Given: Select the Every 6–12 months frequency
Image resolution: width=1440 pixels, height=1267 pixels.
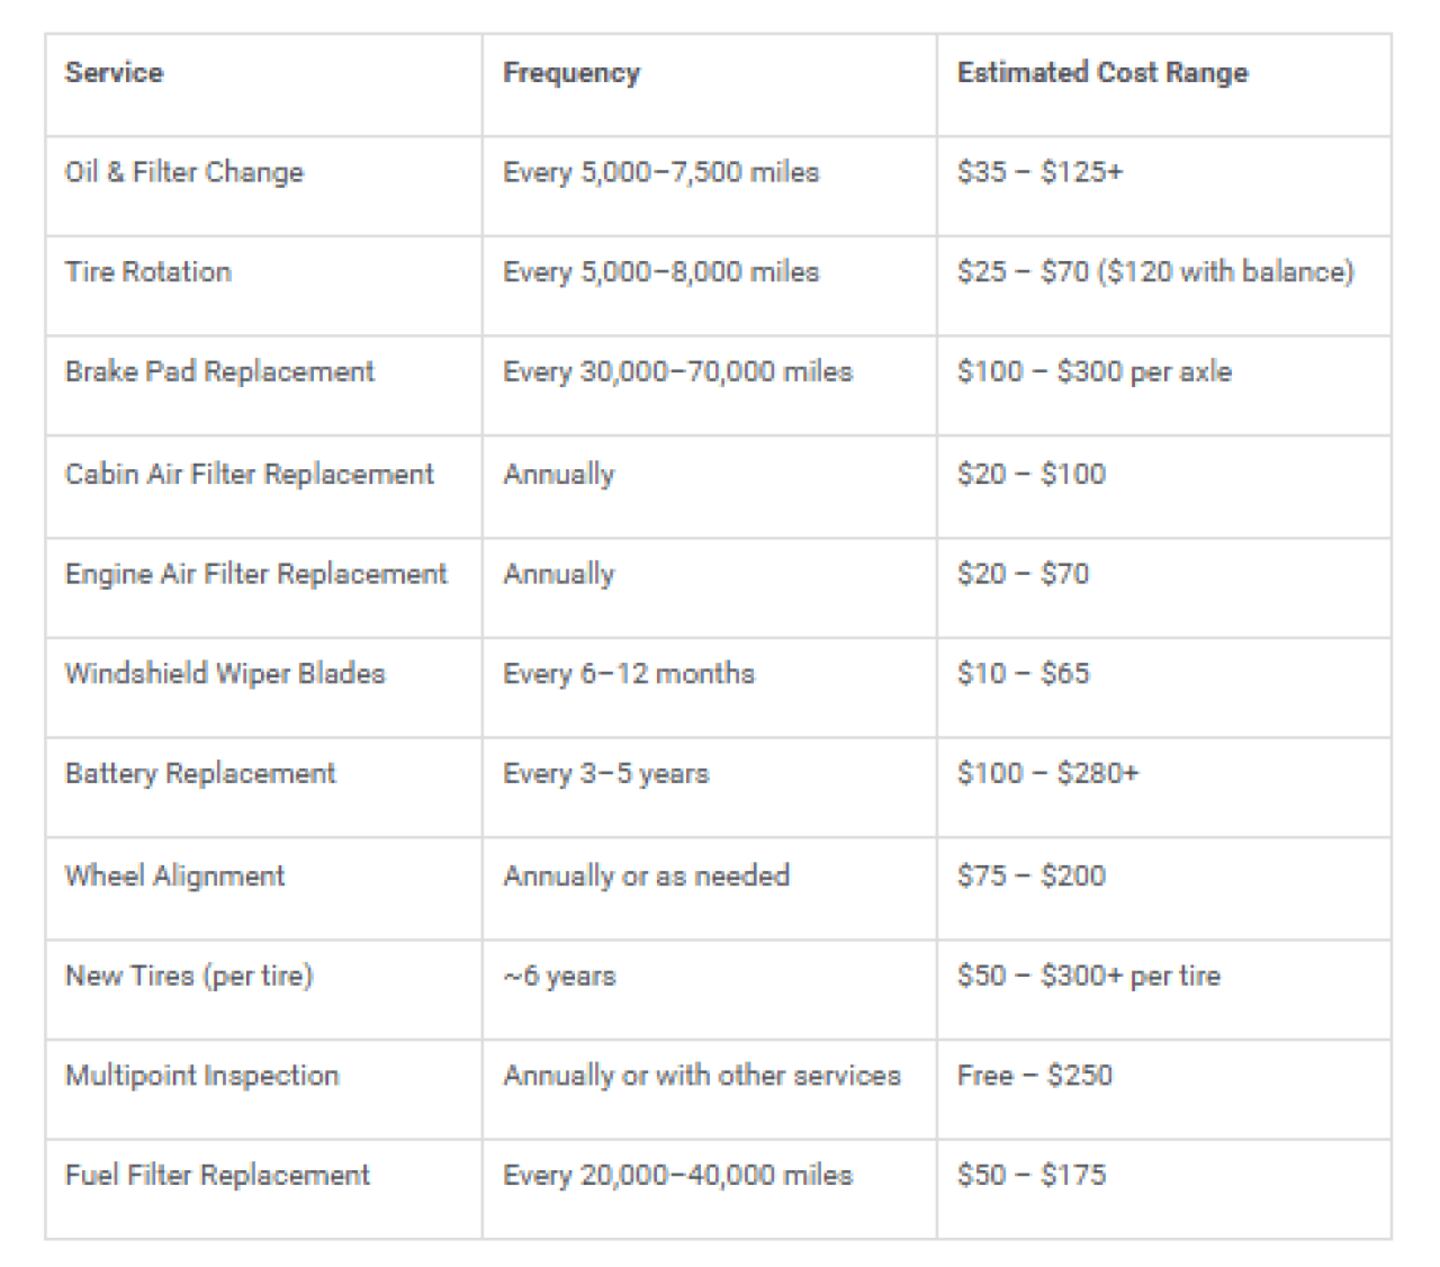Looking at the screenshot, I should click(629, 673).
